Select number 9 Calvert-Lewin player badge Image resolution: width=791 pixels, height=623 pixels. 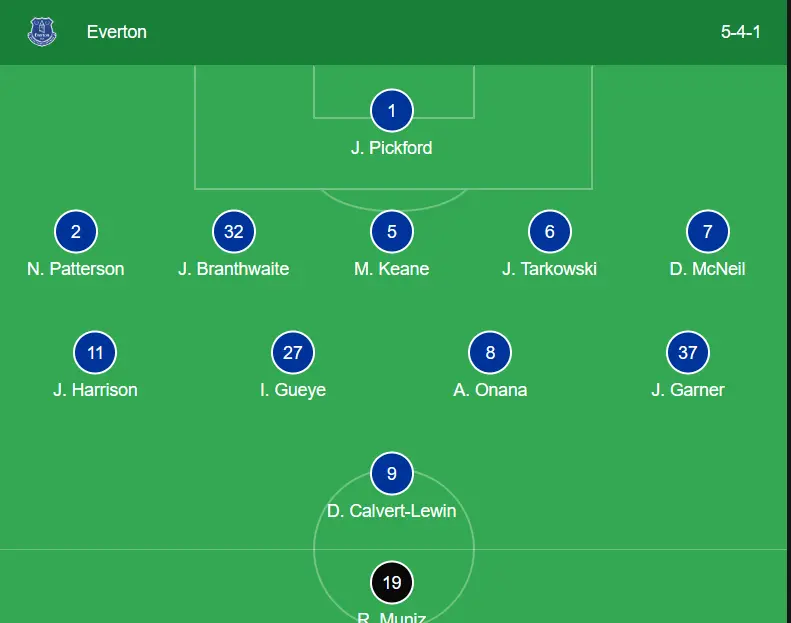[392, 474]
